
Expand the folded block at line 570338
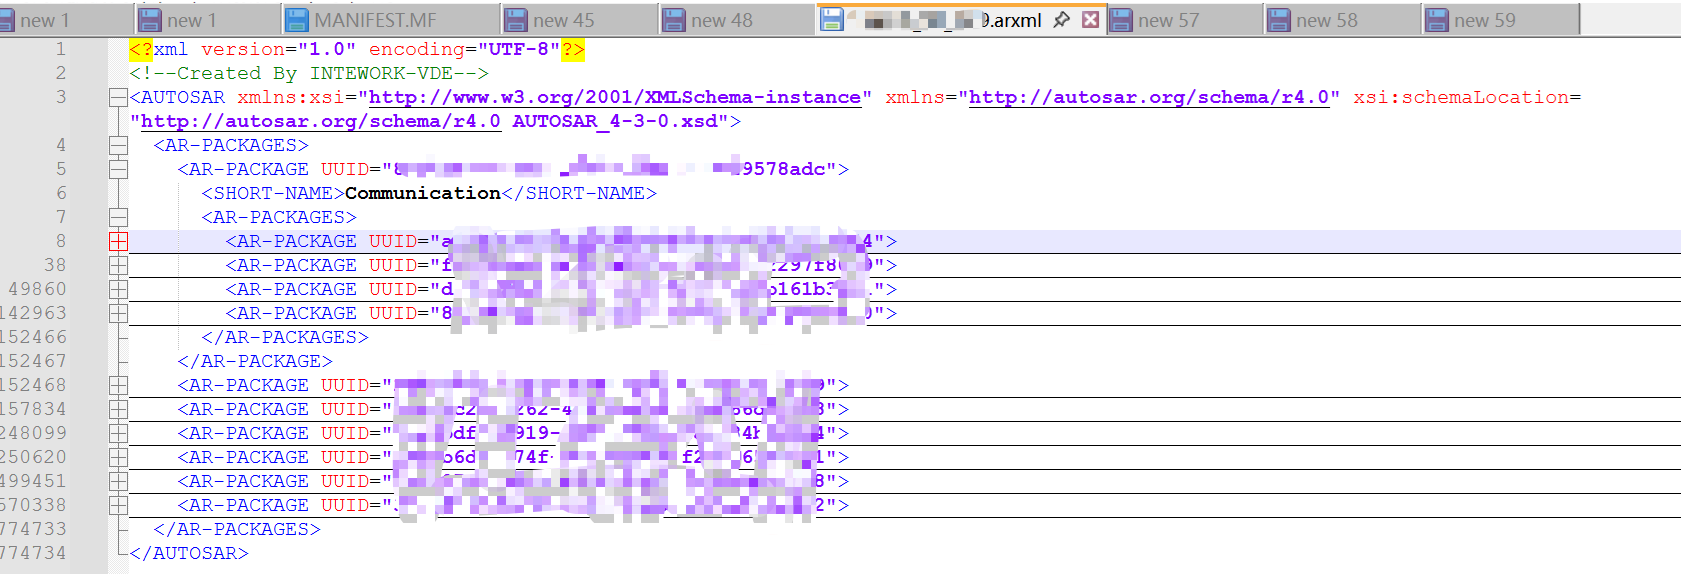(x=118, y=505)
